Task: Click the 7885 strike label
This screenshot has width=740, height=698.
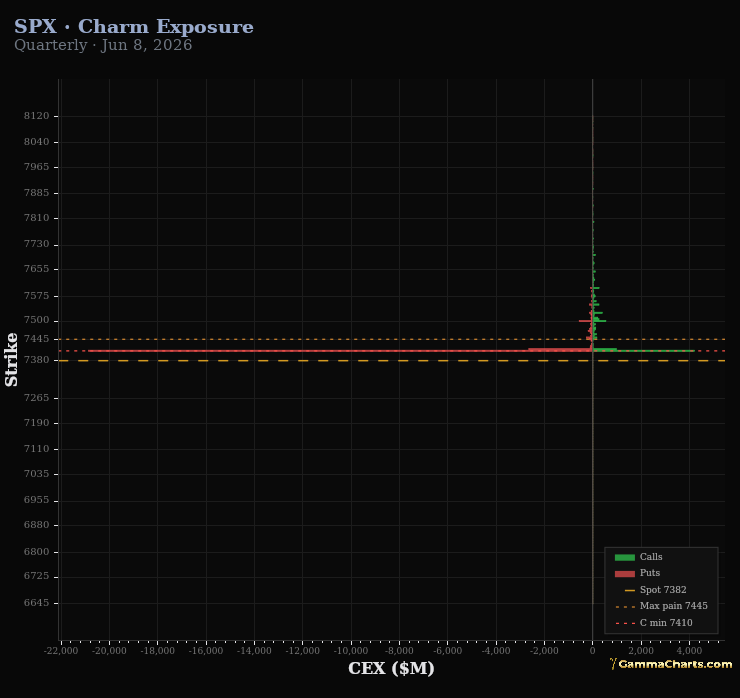Action: tap(37, 193)
